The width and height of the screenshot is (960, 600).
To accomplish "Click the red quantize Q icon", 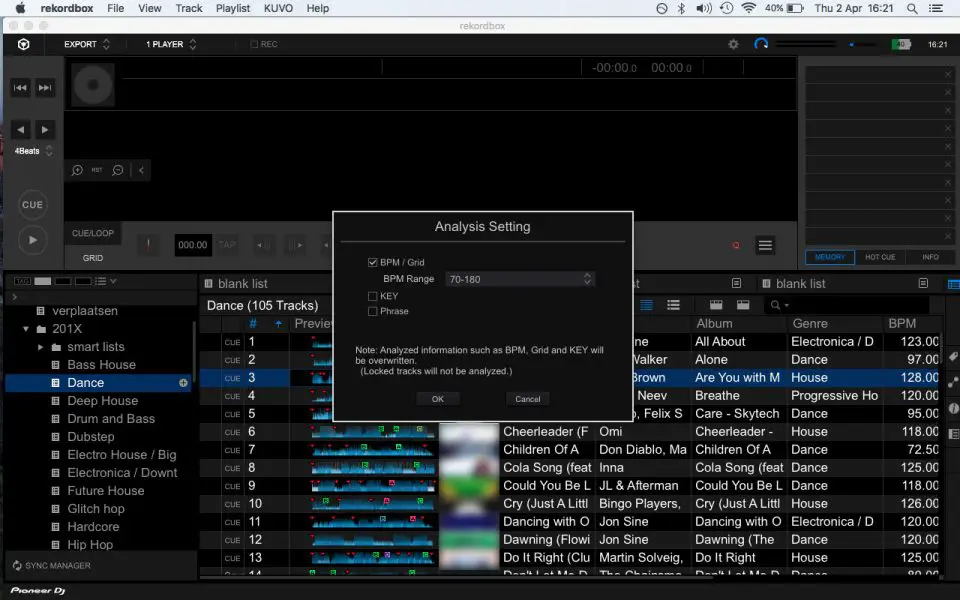I will [x=735, y=246].
